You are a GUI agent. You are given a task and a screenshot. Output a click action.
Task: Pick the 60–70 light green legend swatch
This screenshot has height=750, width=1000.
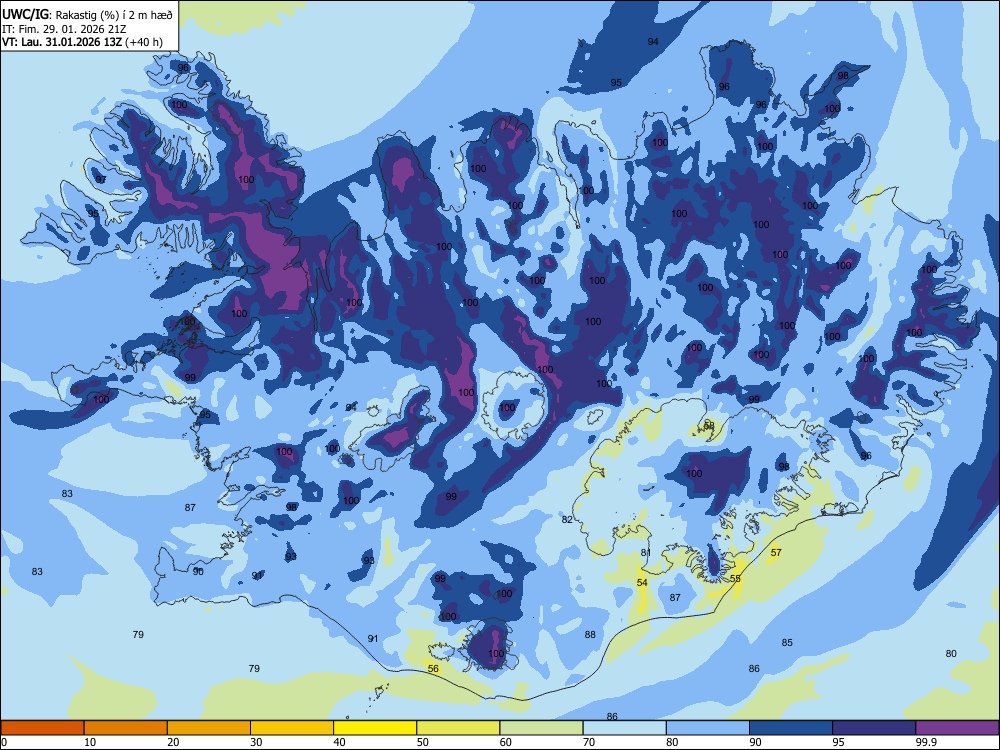click(x=541, y=728)
